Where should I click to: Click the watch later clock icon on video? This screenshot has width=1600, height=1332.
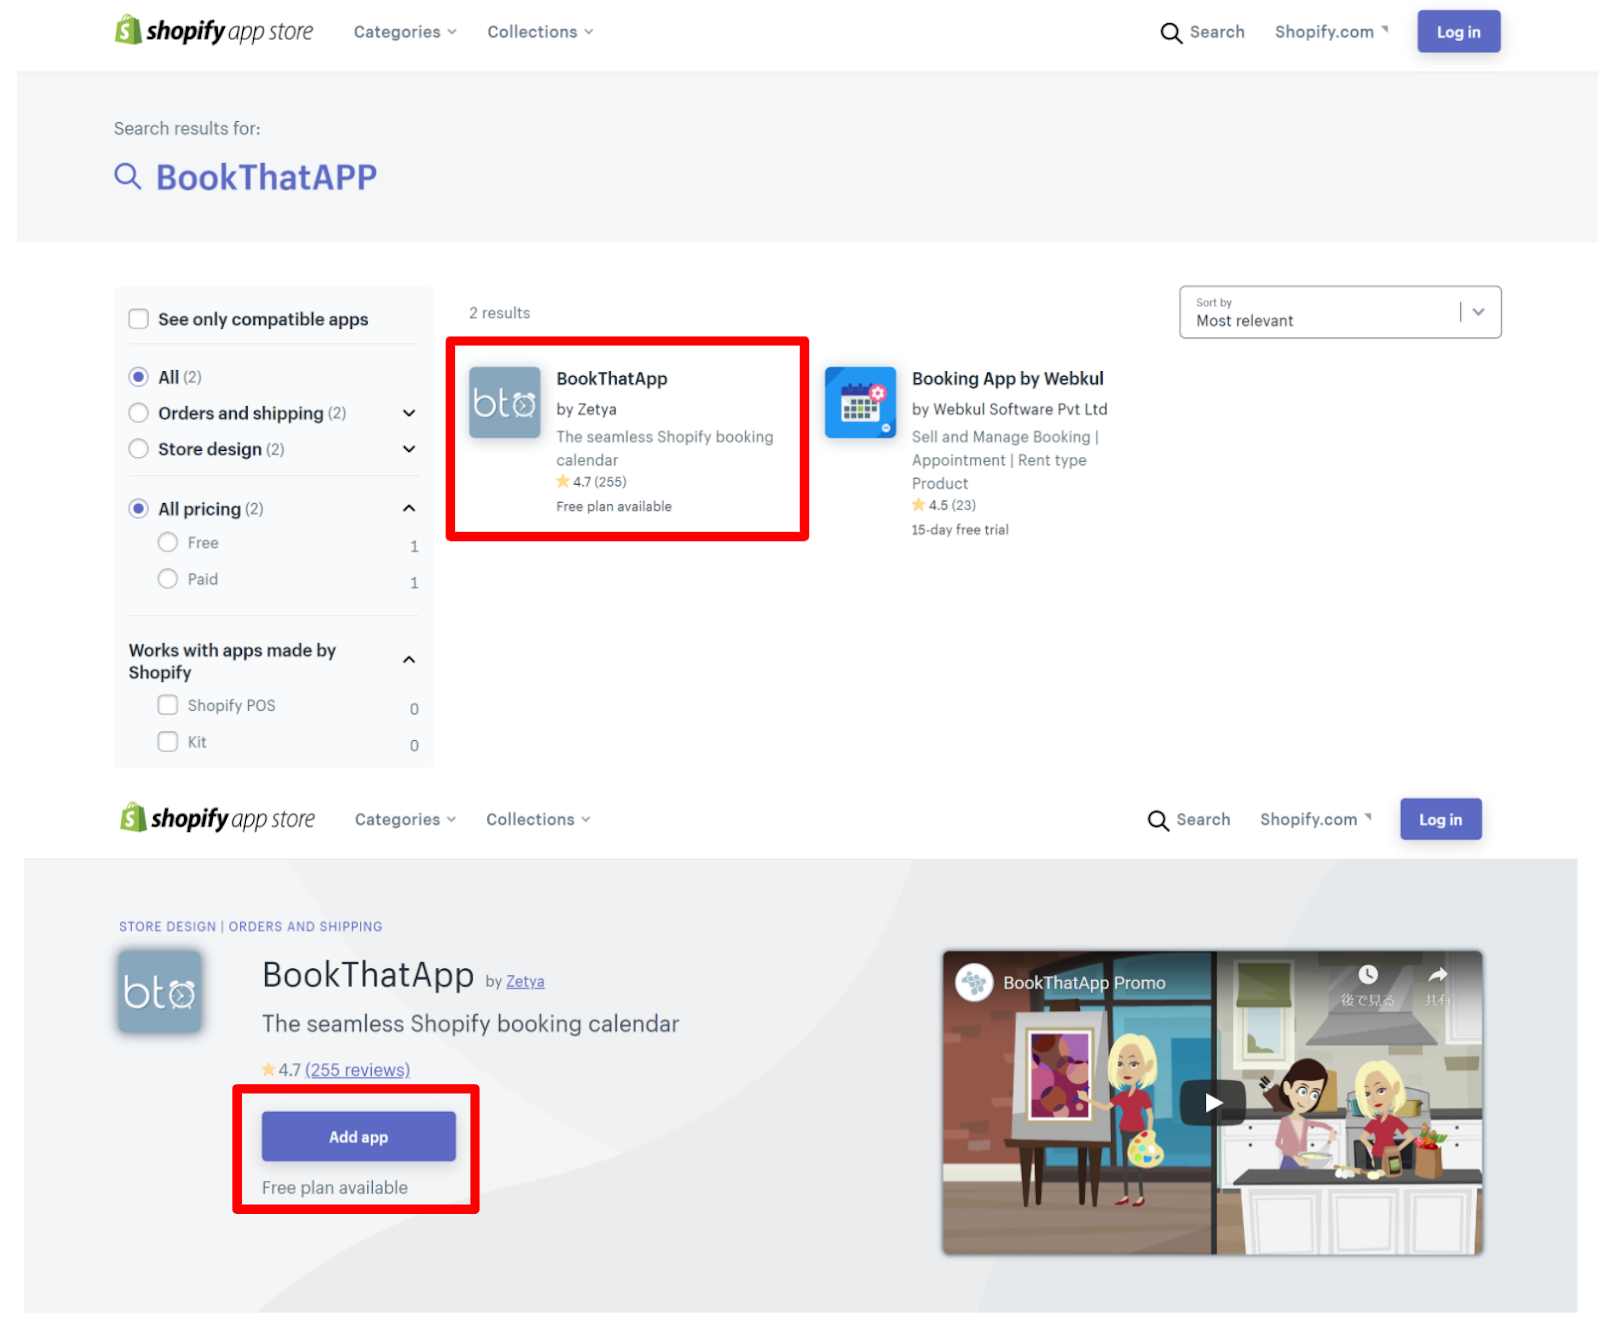point(1368,974)
